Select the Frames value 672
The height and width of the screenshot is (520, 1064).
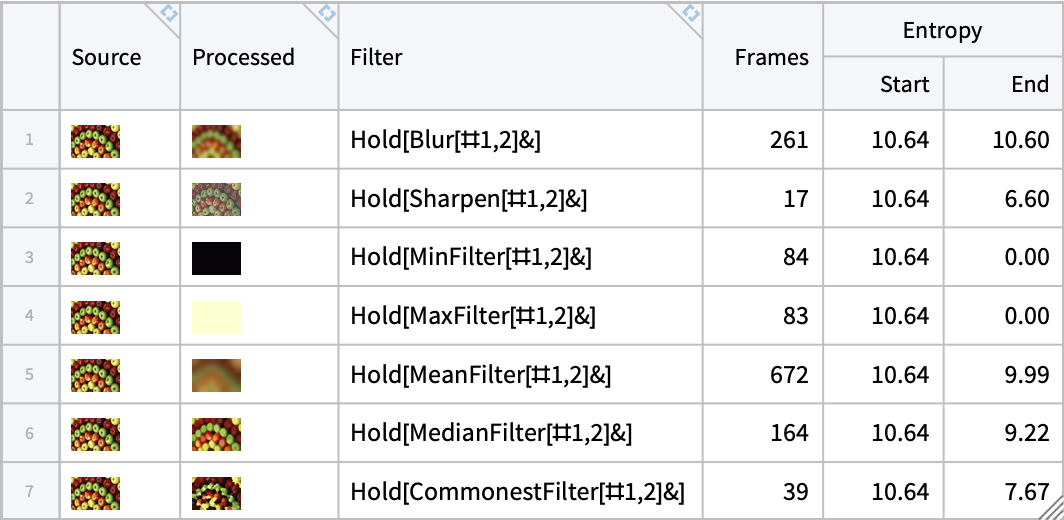pyautogui.click(x=788, y=375)
